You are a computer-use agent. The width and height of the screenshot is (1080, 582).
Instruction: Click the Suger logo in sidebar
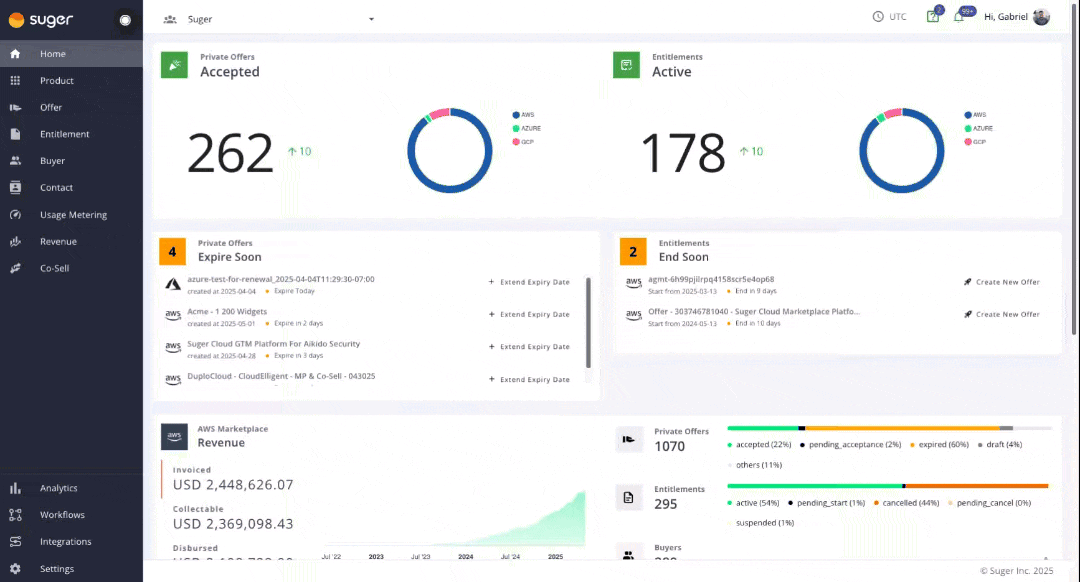41,20
